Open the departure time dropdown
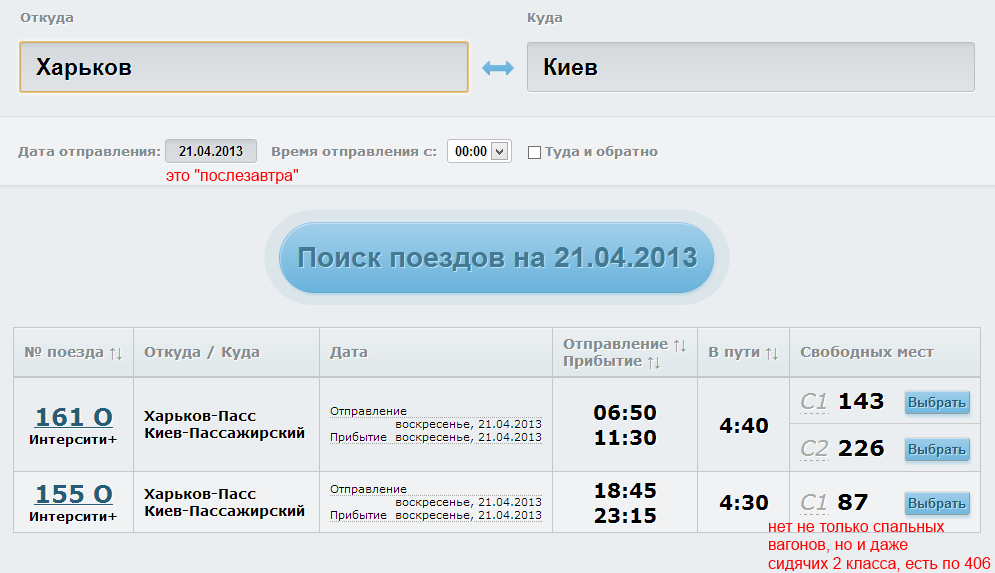Viewport: 995px width, 573px height. pyautogui.click(x=479, y=152)
